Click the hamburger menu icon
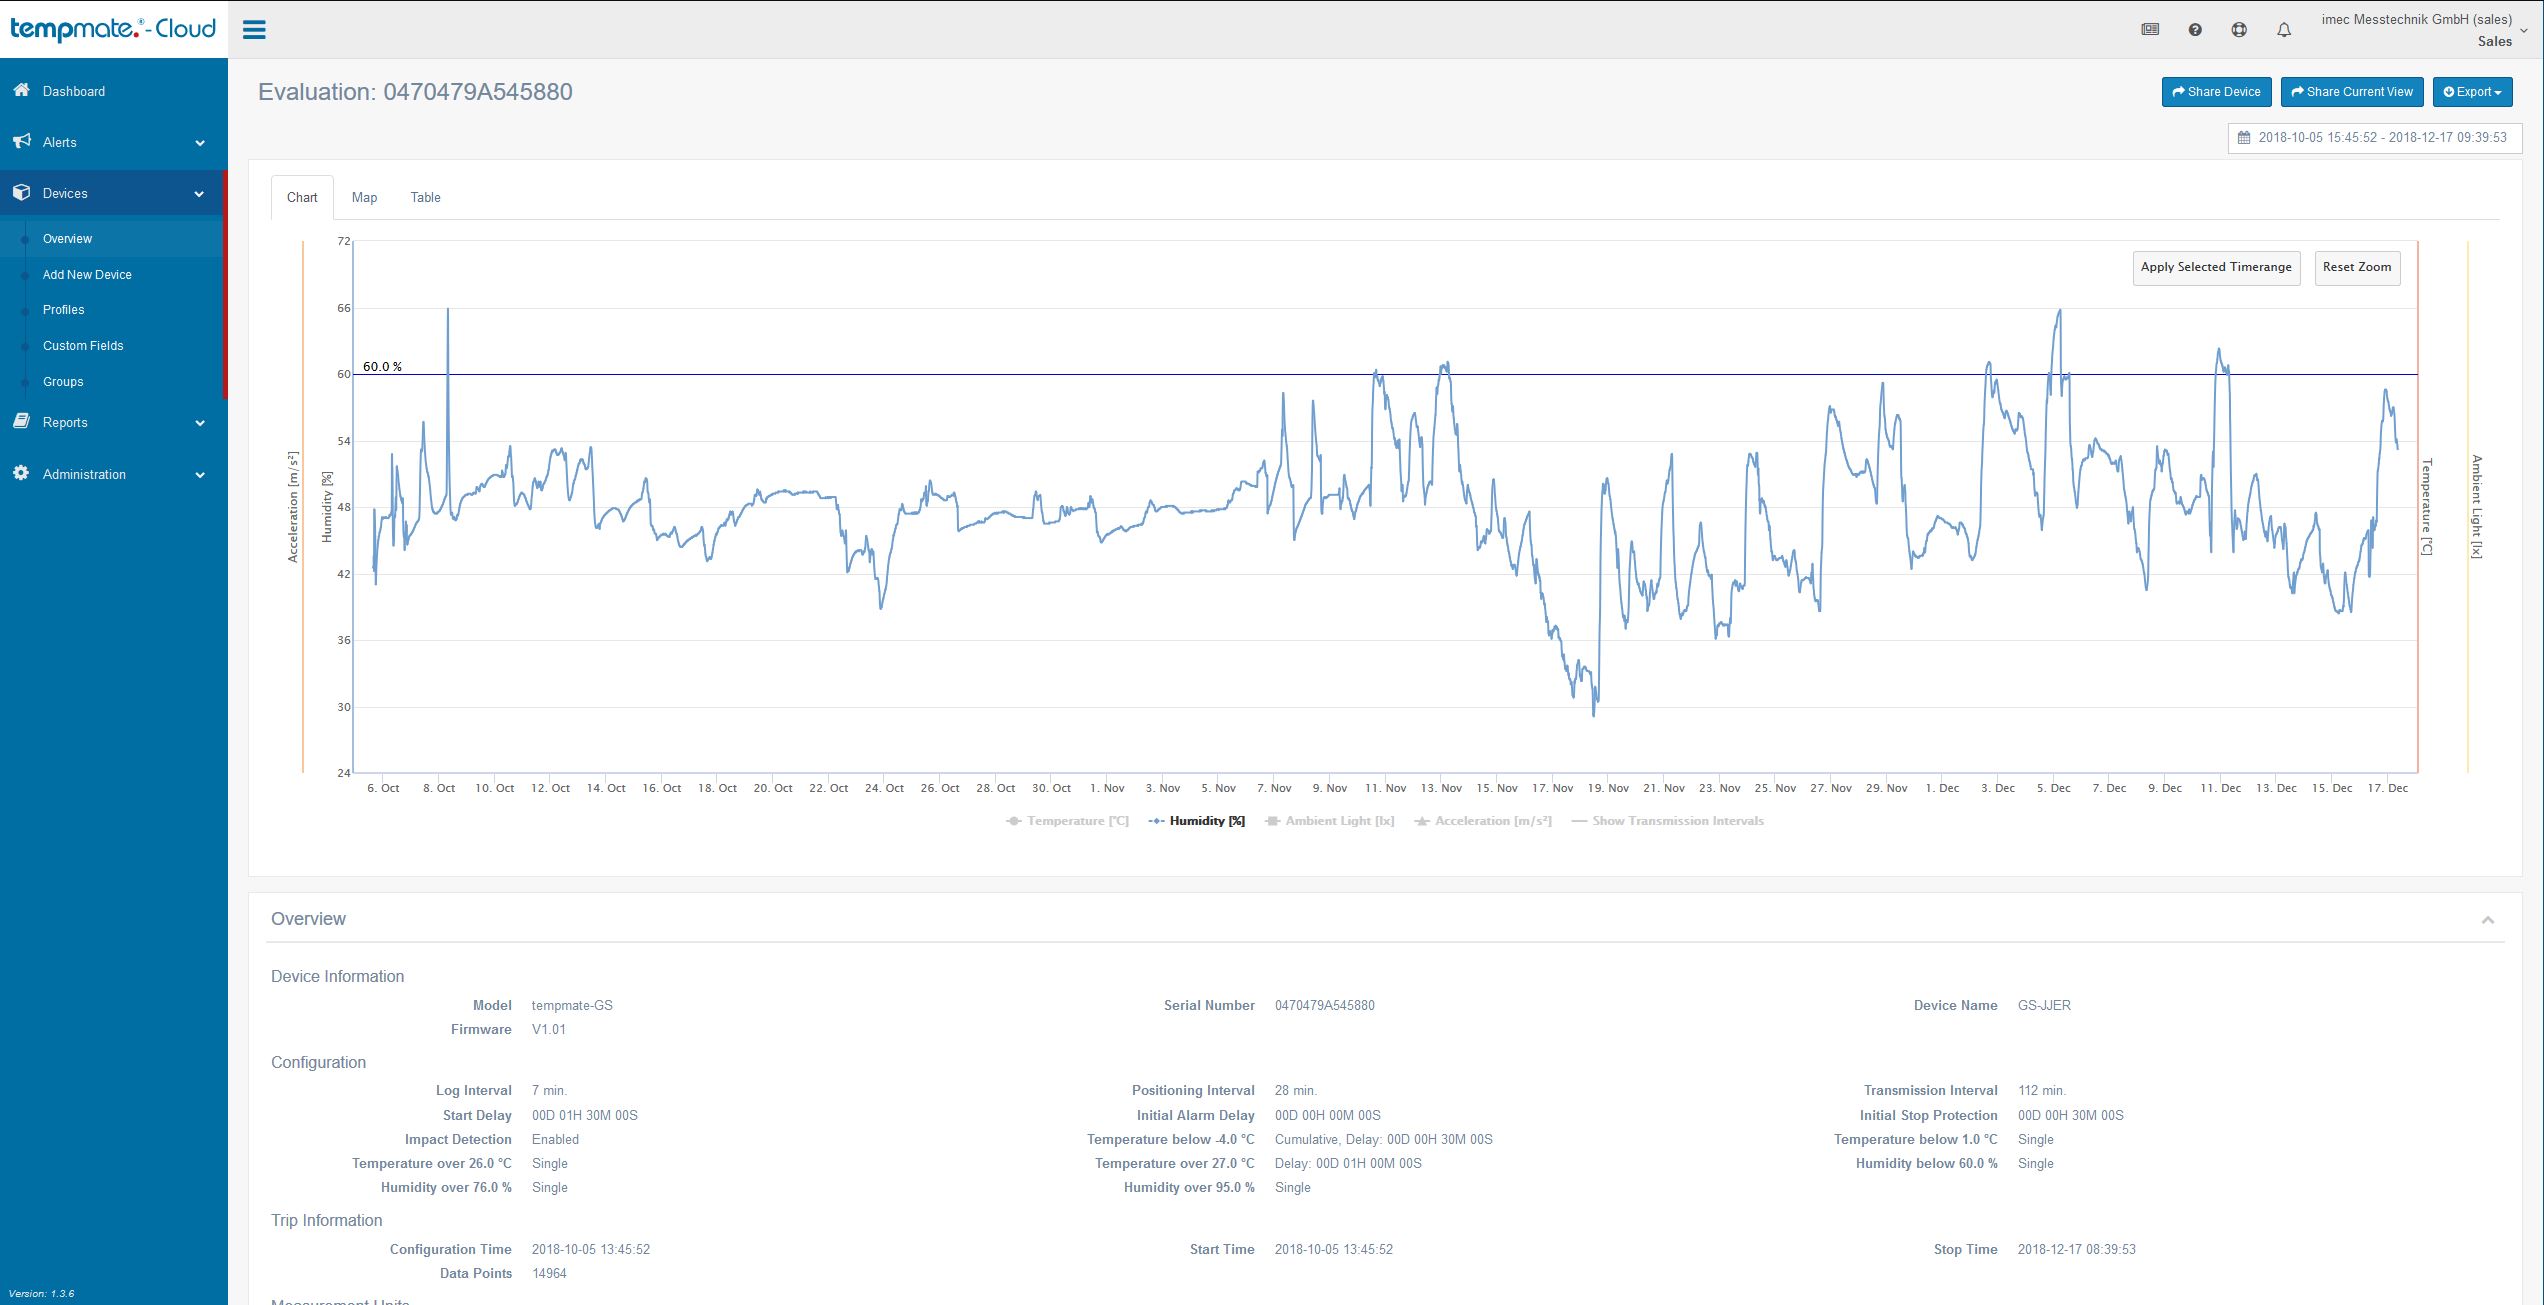 (x=254, y=29)
